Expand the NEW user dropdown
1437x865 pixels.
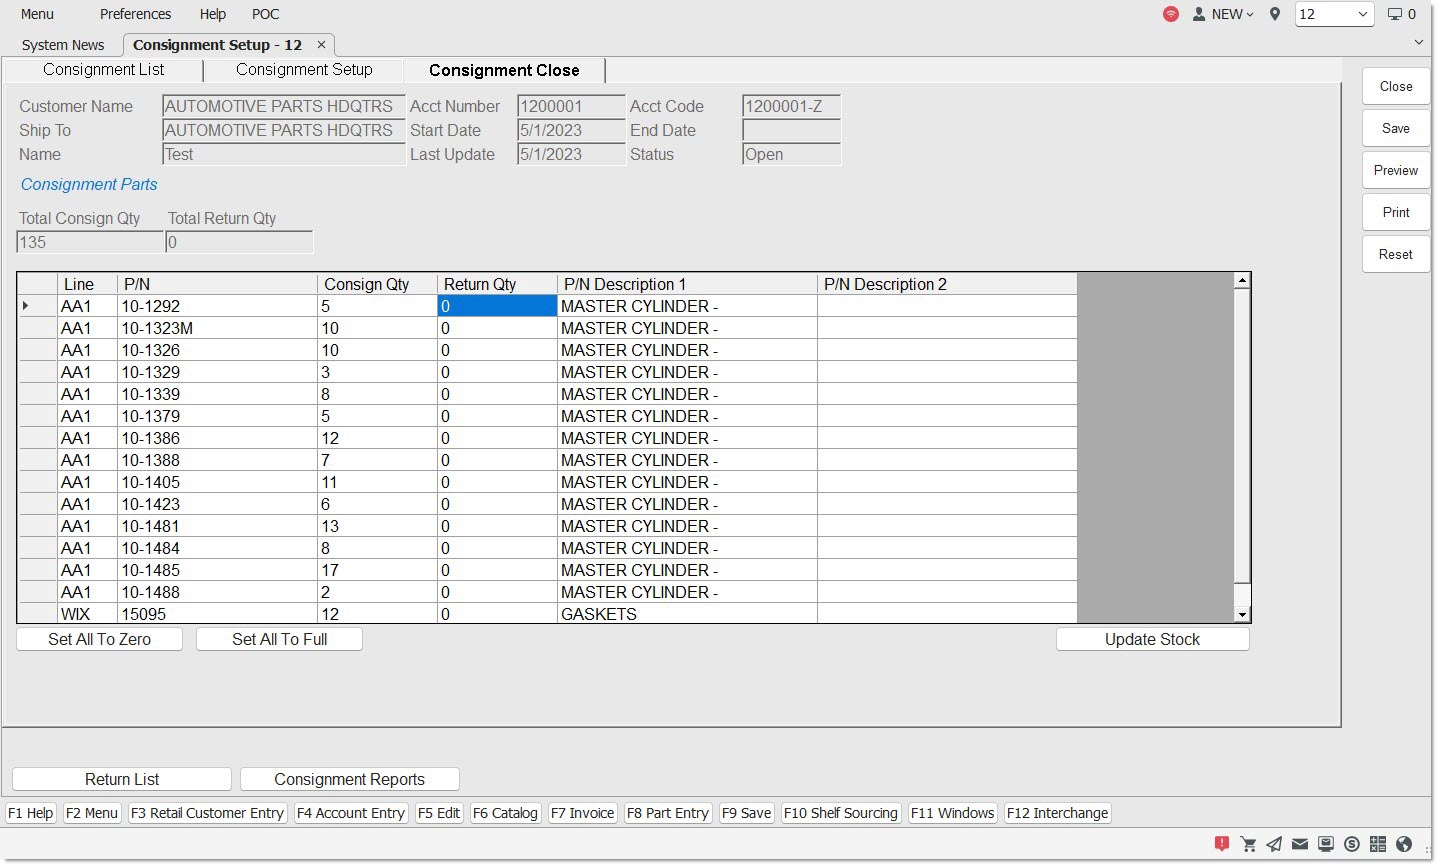click(1223, 14)
